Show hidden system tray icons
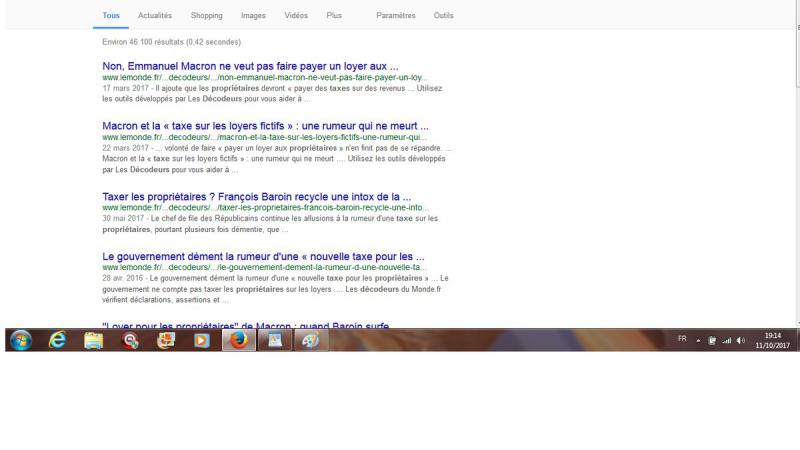The height and width of the screenshot is (450, 800). click(x=698, y=340)
